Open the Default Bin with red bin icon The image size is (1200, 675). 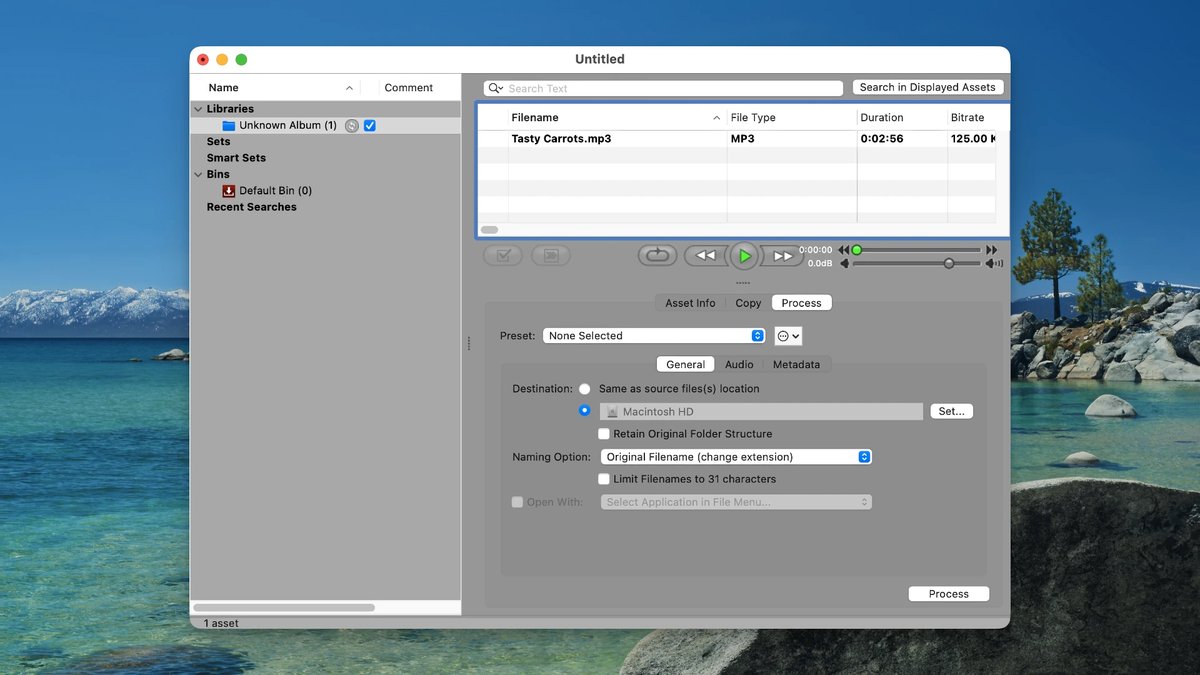[228, 190]
